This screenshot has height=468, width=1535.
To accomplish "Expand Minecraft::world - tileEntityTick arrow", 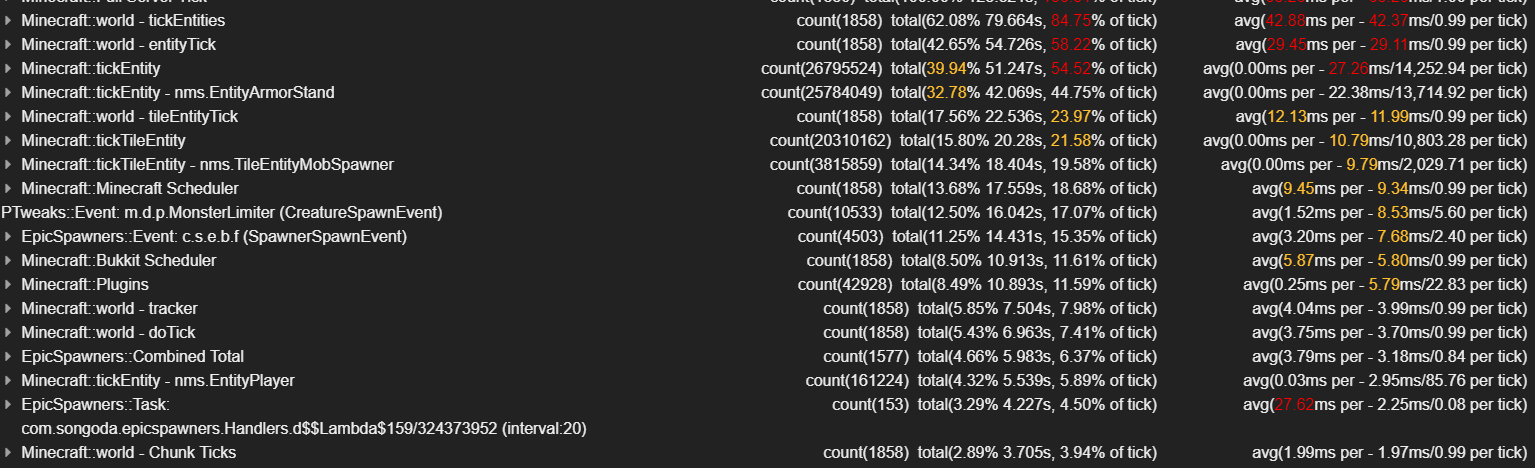I will pos(8,116).
